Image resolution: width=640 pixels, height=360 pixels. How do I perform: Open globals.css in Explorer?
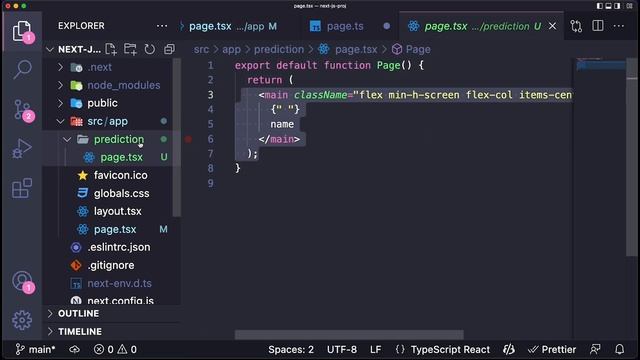pos(122,193)
